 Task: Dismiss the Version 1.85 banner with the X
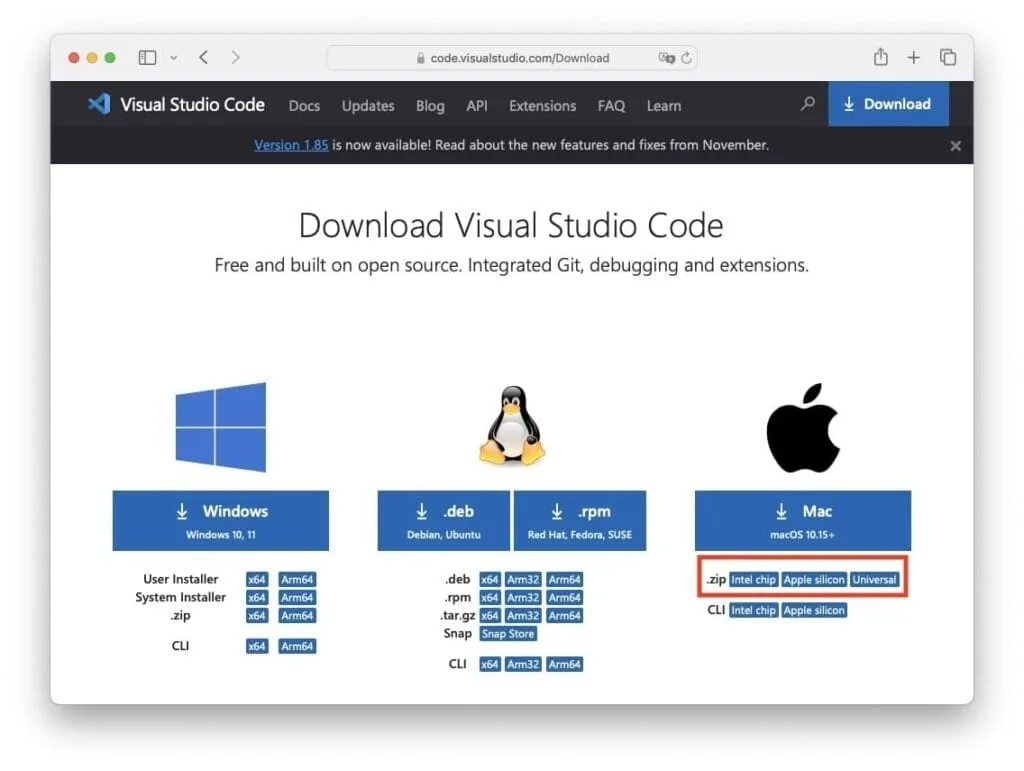955,145
